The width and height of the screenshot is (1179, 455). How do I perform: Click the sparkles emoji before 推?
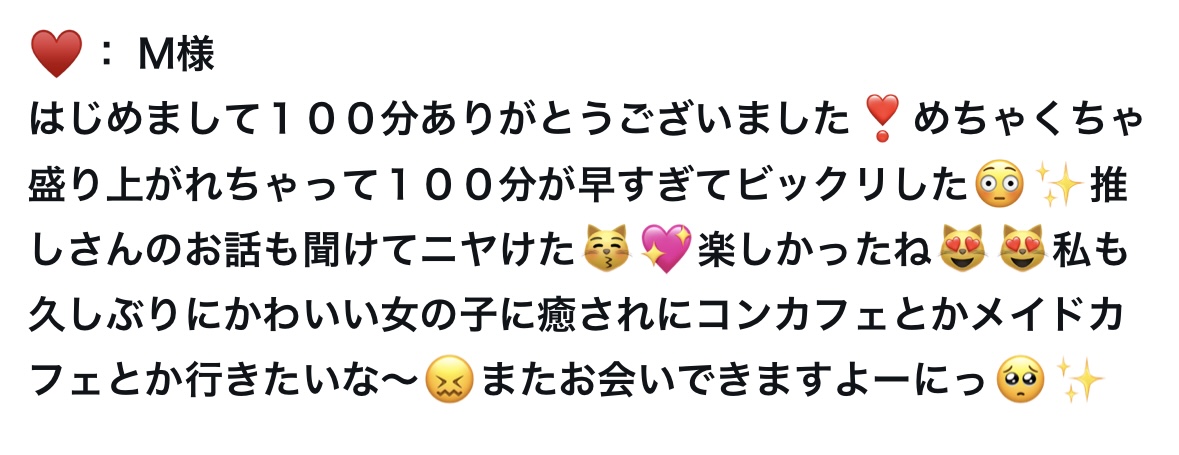tap(1059, 184)
